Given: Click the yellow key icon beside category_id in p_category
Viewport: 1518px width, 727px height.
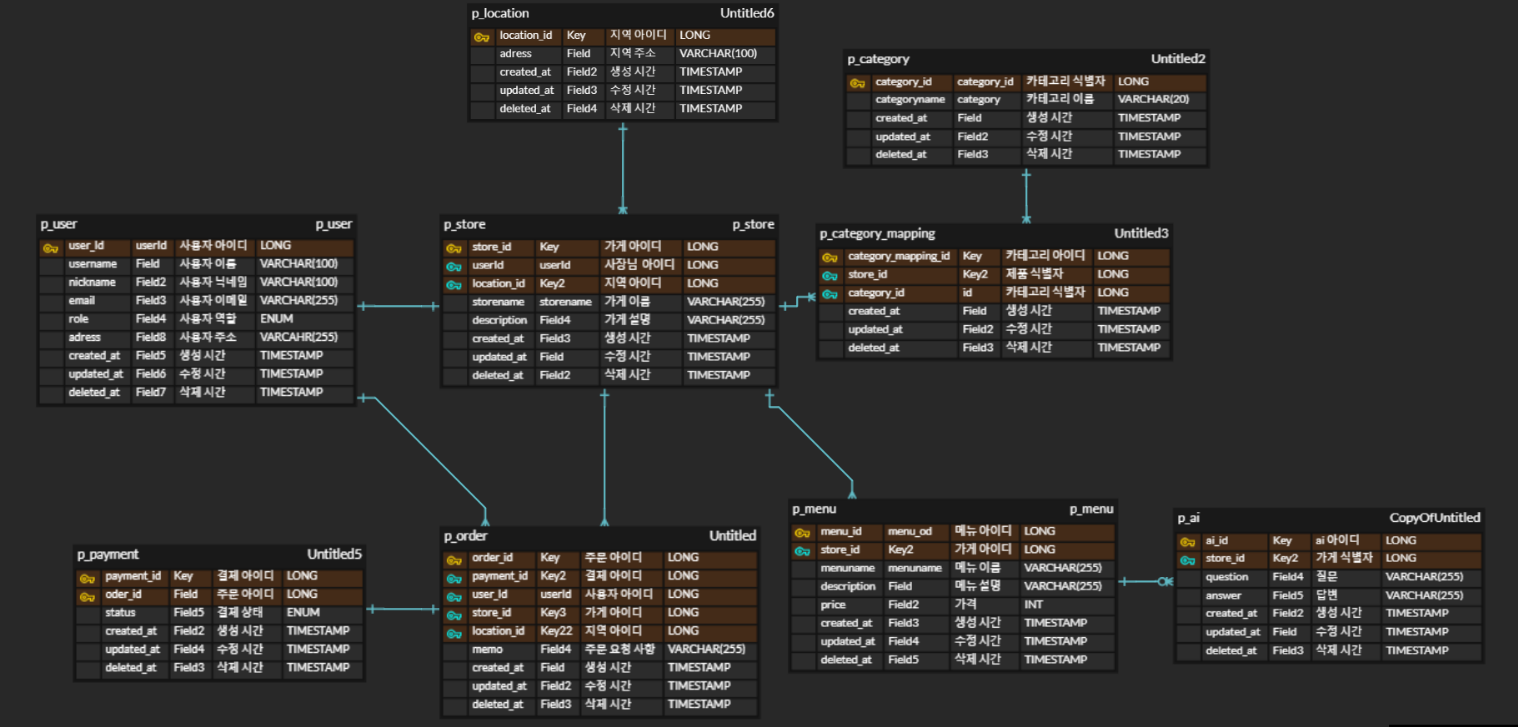Looking at the screenshot, I should click(x=857, y=82).
